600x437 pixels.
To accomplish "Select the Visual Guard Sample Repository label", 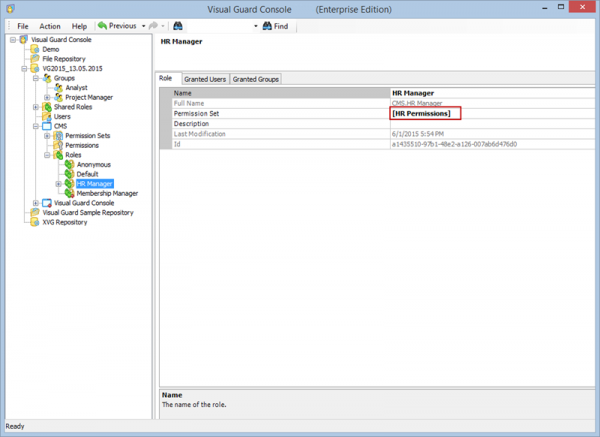I will click(88, 212).
